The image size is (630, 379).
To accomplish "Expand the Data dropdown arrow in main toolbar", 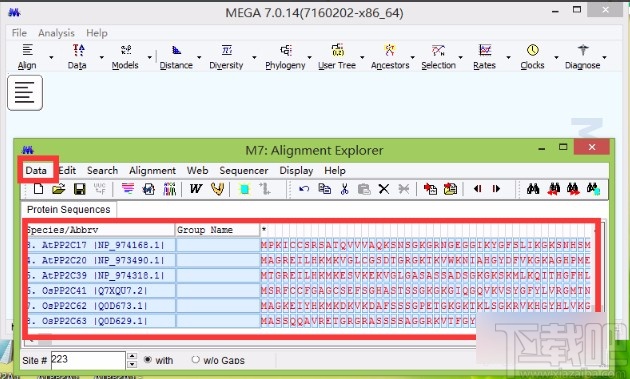I will [102, 57].
